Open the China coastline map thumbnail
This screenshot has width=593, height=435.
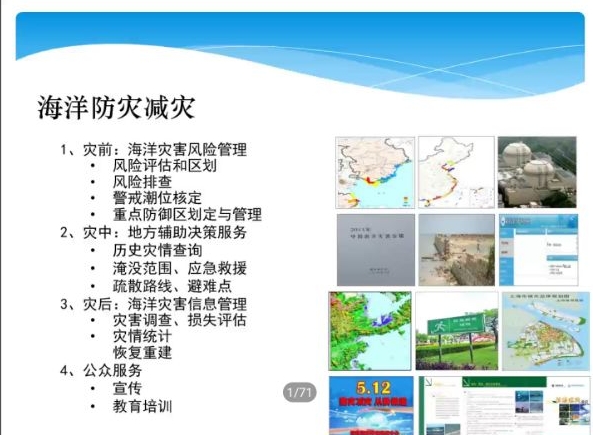tap(456, 172)
